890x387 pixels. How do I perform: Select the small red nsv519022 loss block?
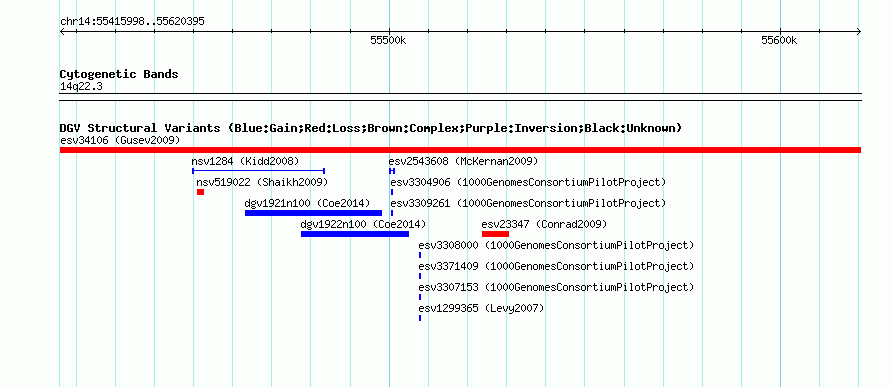[x=200, y=192]
